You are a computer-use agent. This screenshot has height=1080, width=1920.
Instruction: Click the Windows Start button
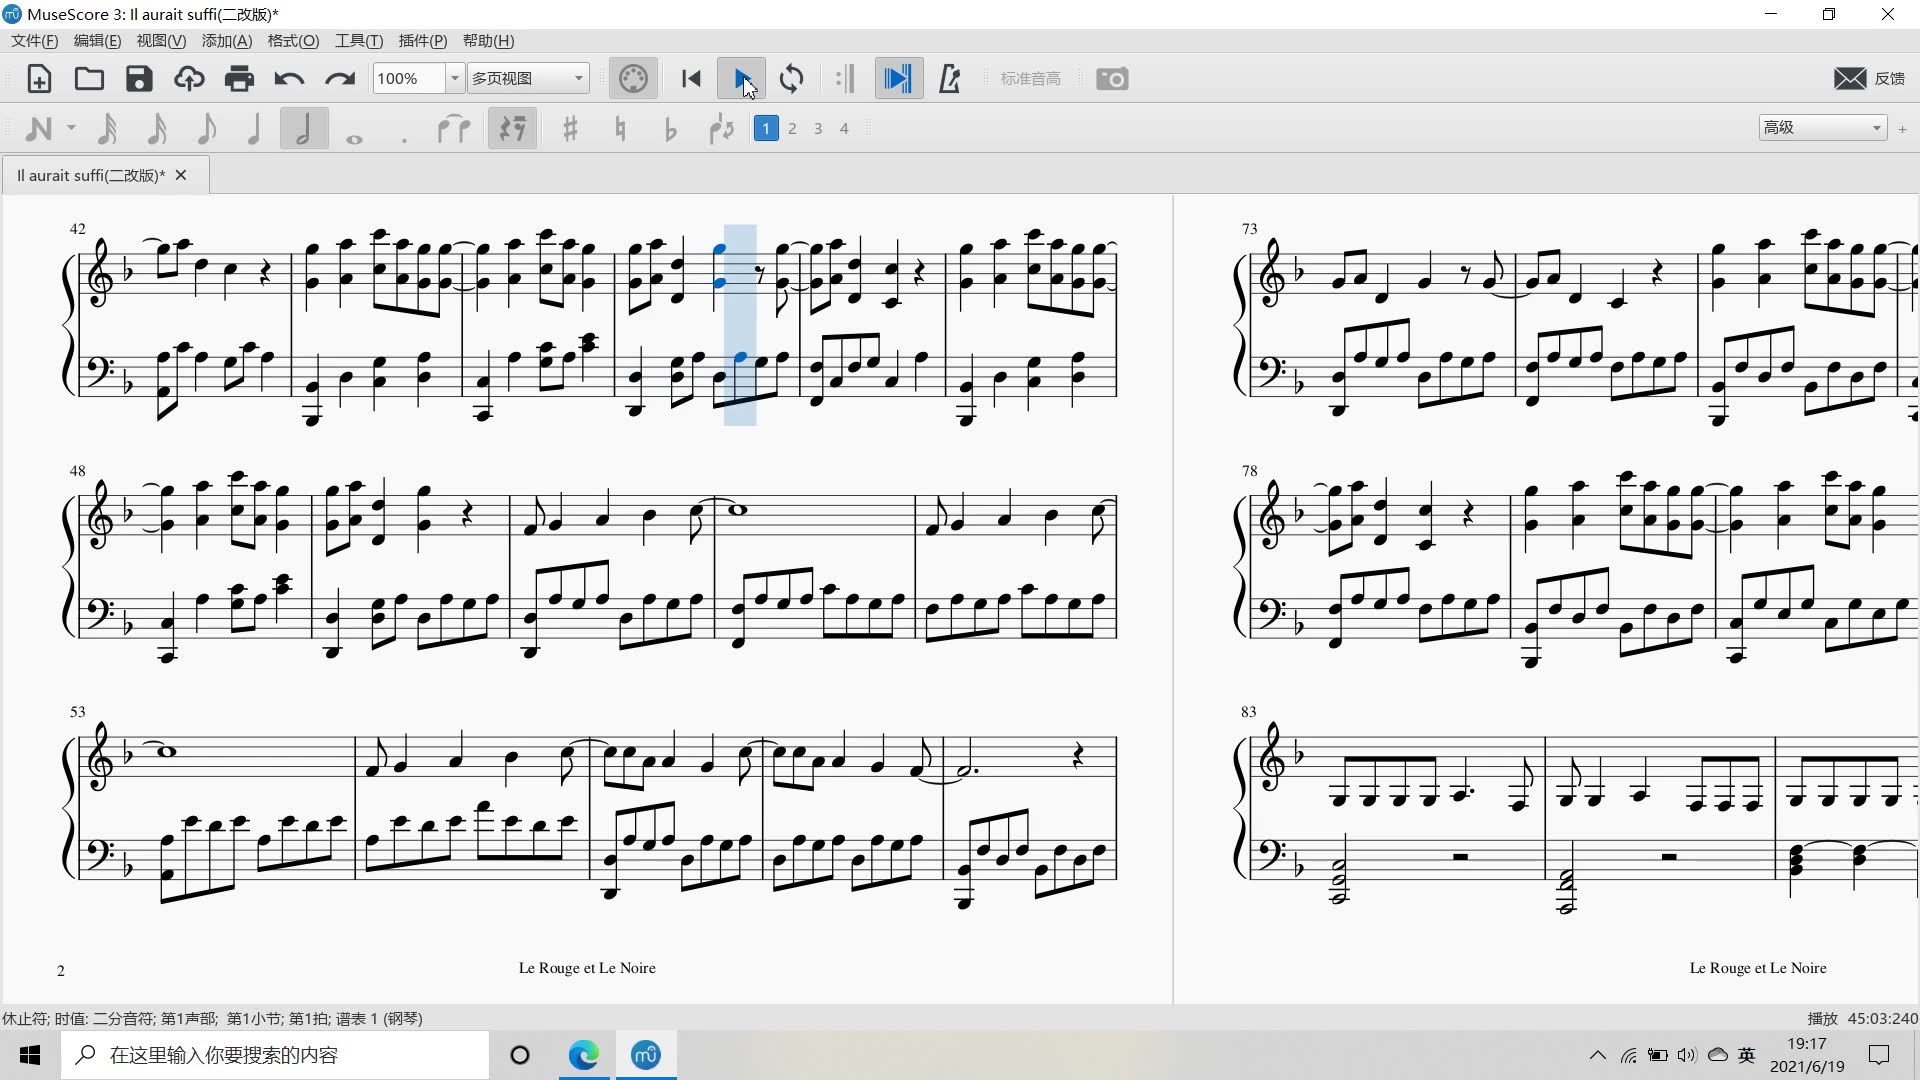click(x=30, y=1055)
